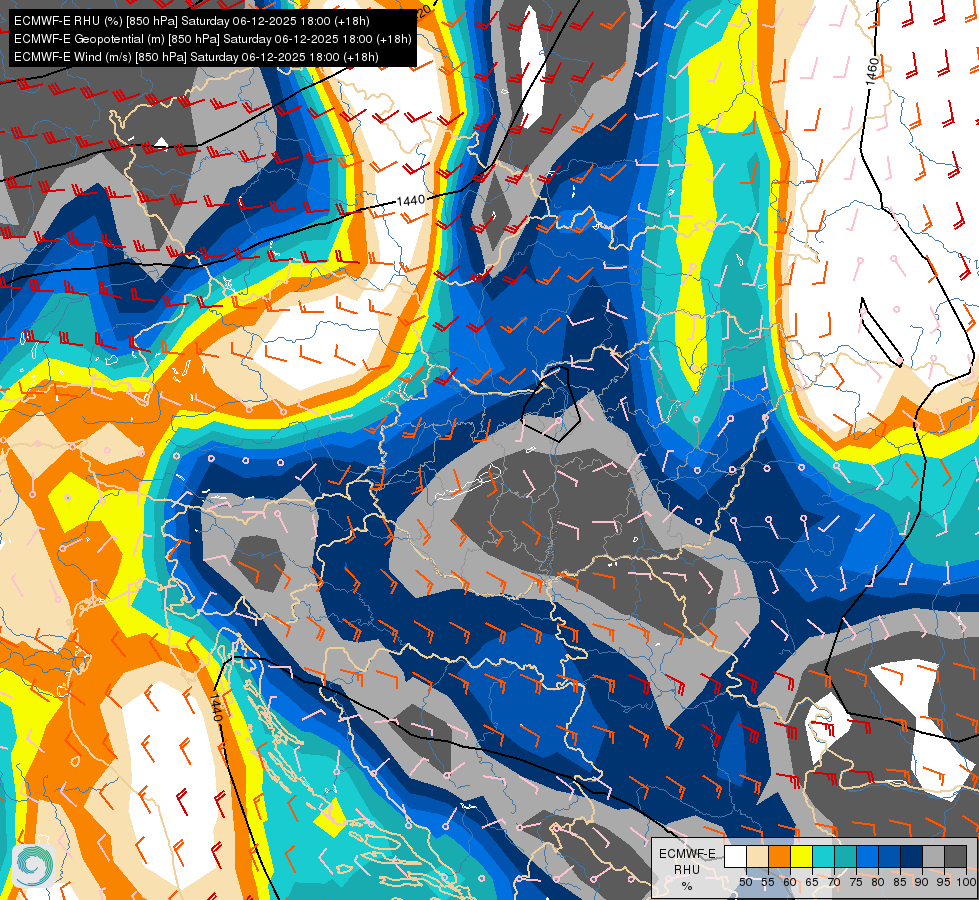Click the cyan 65-70 legend swatch
The width and height of the screenshot is (979, 900).
(824, 856)
